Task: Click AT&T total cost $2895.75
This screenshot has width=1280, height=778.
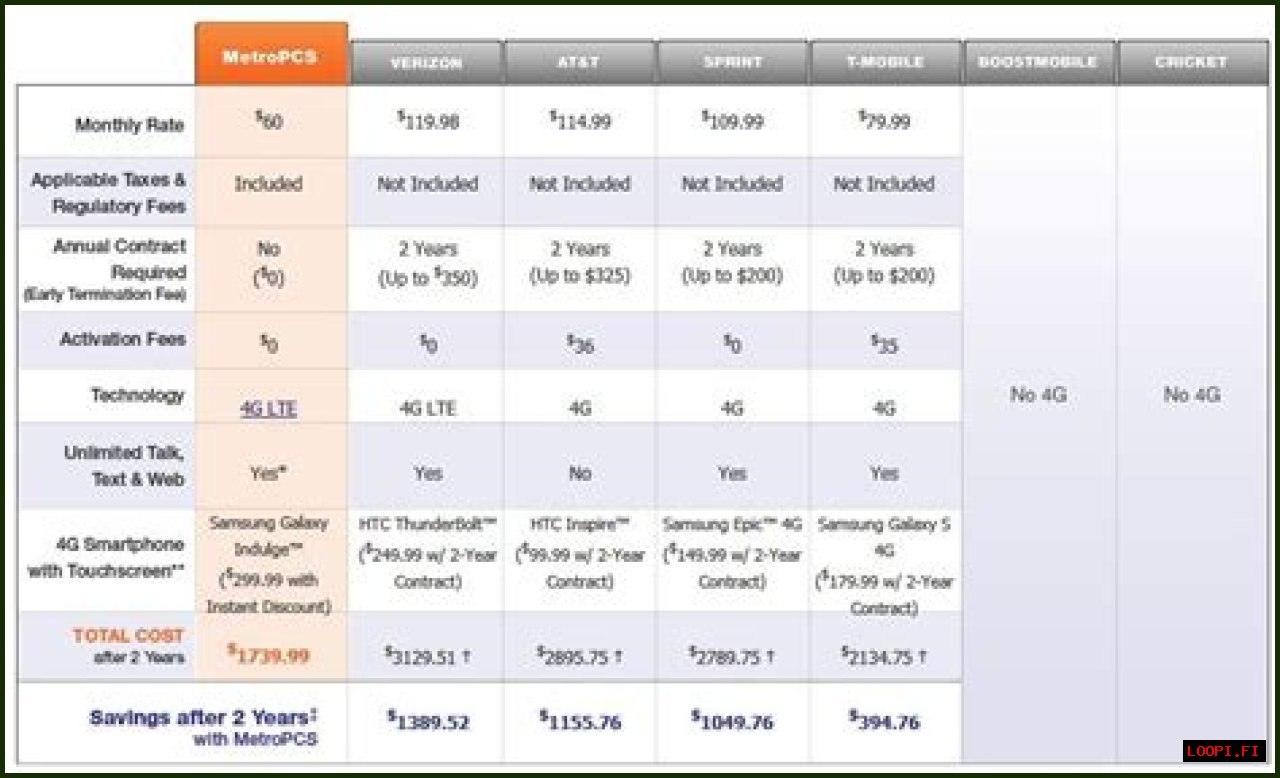Action: tap(580, 656)
